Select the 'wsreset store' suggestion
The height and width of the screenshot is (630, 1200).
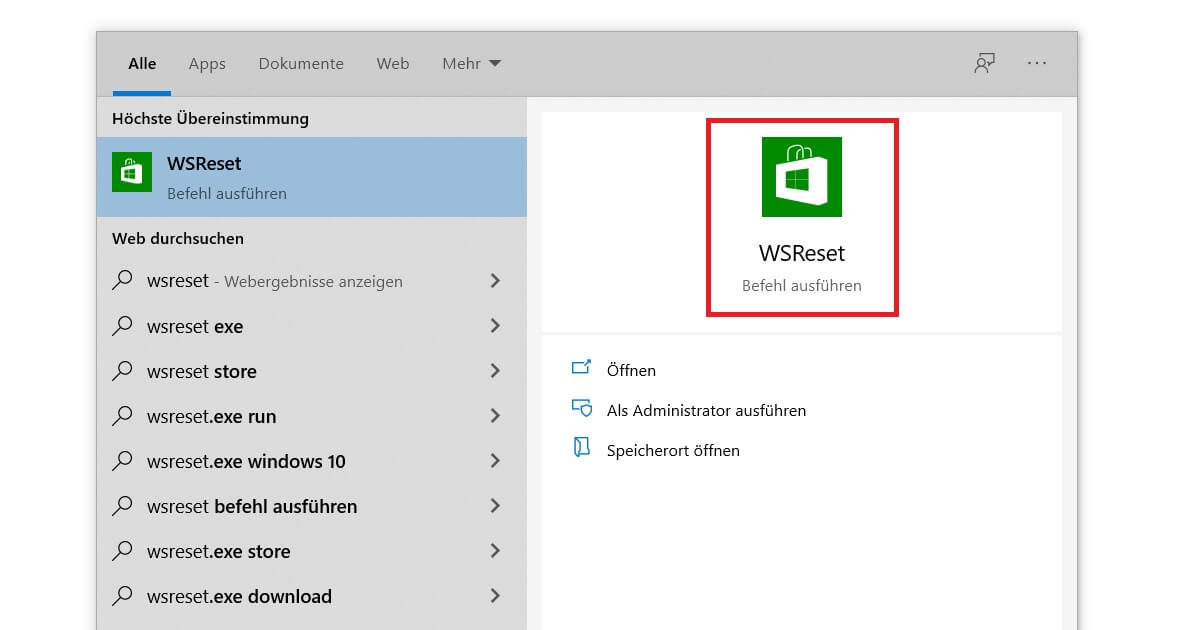[x=312, y=371]
